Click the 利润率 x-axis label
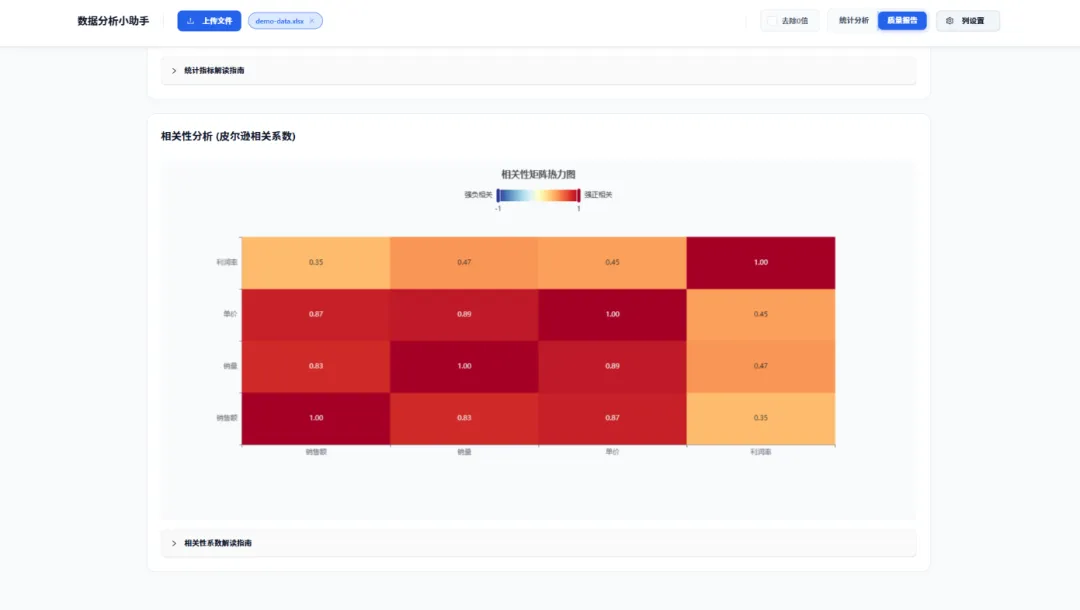1080x610 pixels. (x=760, y=452)
